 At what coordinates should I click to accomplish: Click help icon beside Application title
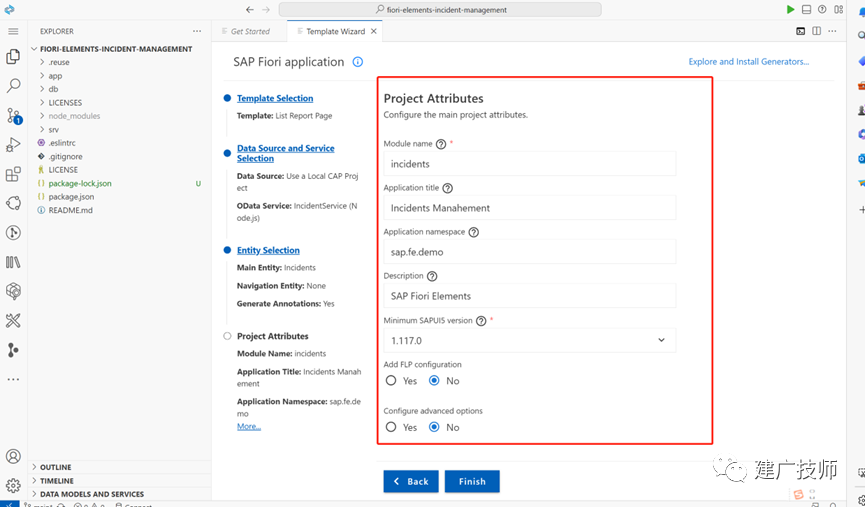click(447, 188)
